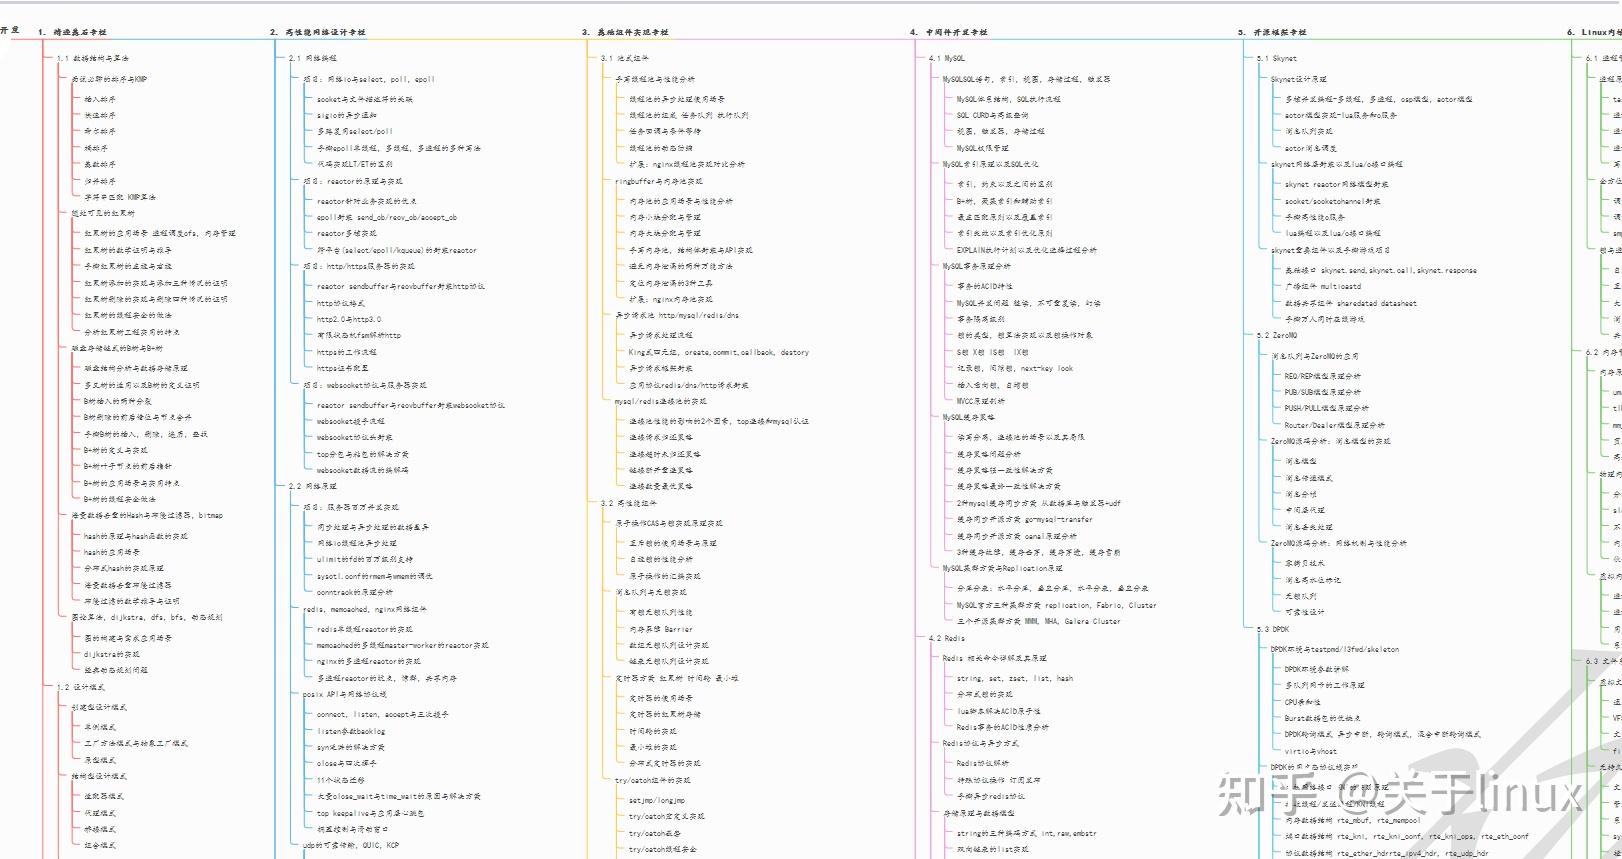
Task: Click 'PUB/SUB模型原理分析' node
Action: (x=1323, y=392)
